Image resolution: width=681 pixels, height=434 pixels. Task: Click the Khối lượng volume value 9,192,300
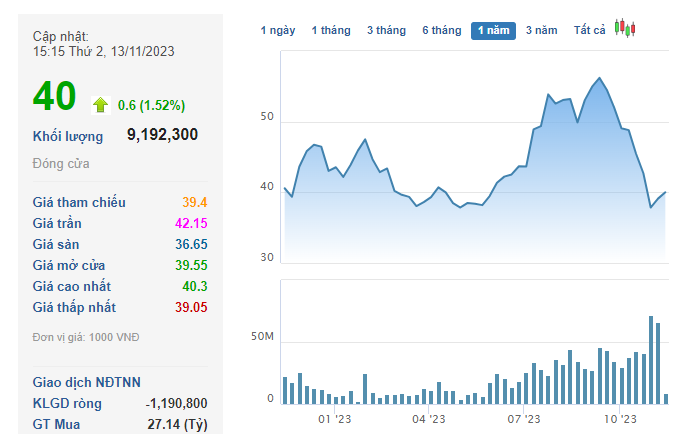(162, 134)
